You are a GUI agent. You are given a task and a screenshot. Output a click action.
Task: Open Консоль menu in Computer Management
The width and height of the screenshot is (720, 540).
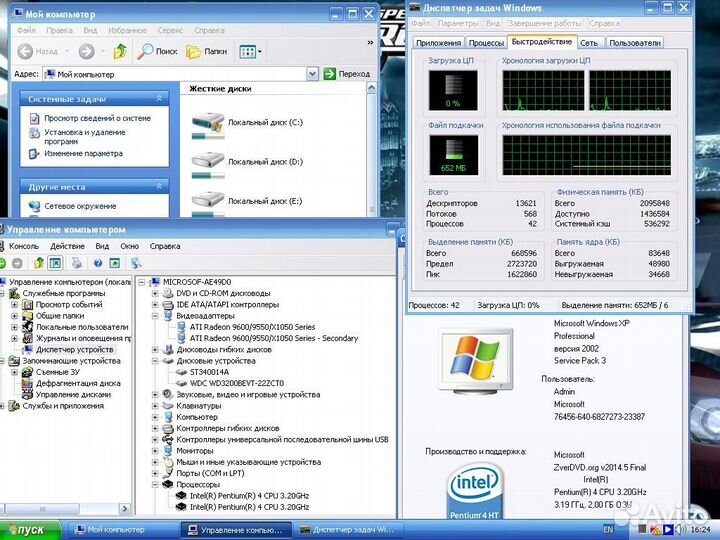coord(24,246)
